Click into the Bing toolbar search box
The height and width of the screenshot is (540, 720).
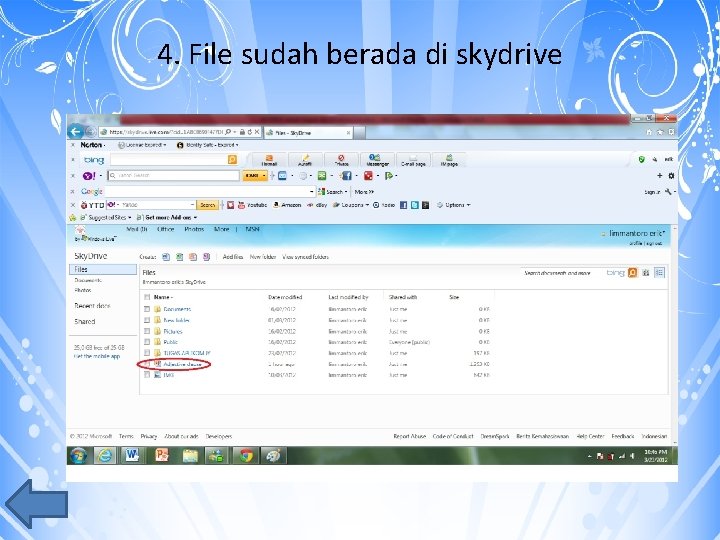(169, 159)
